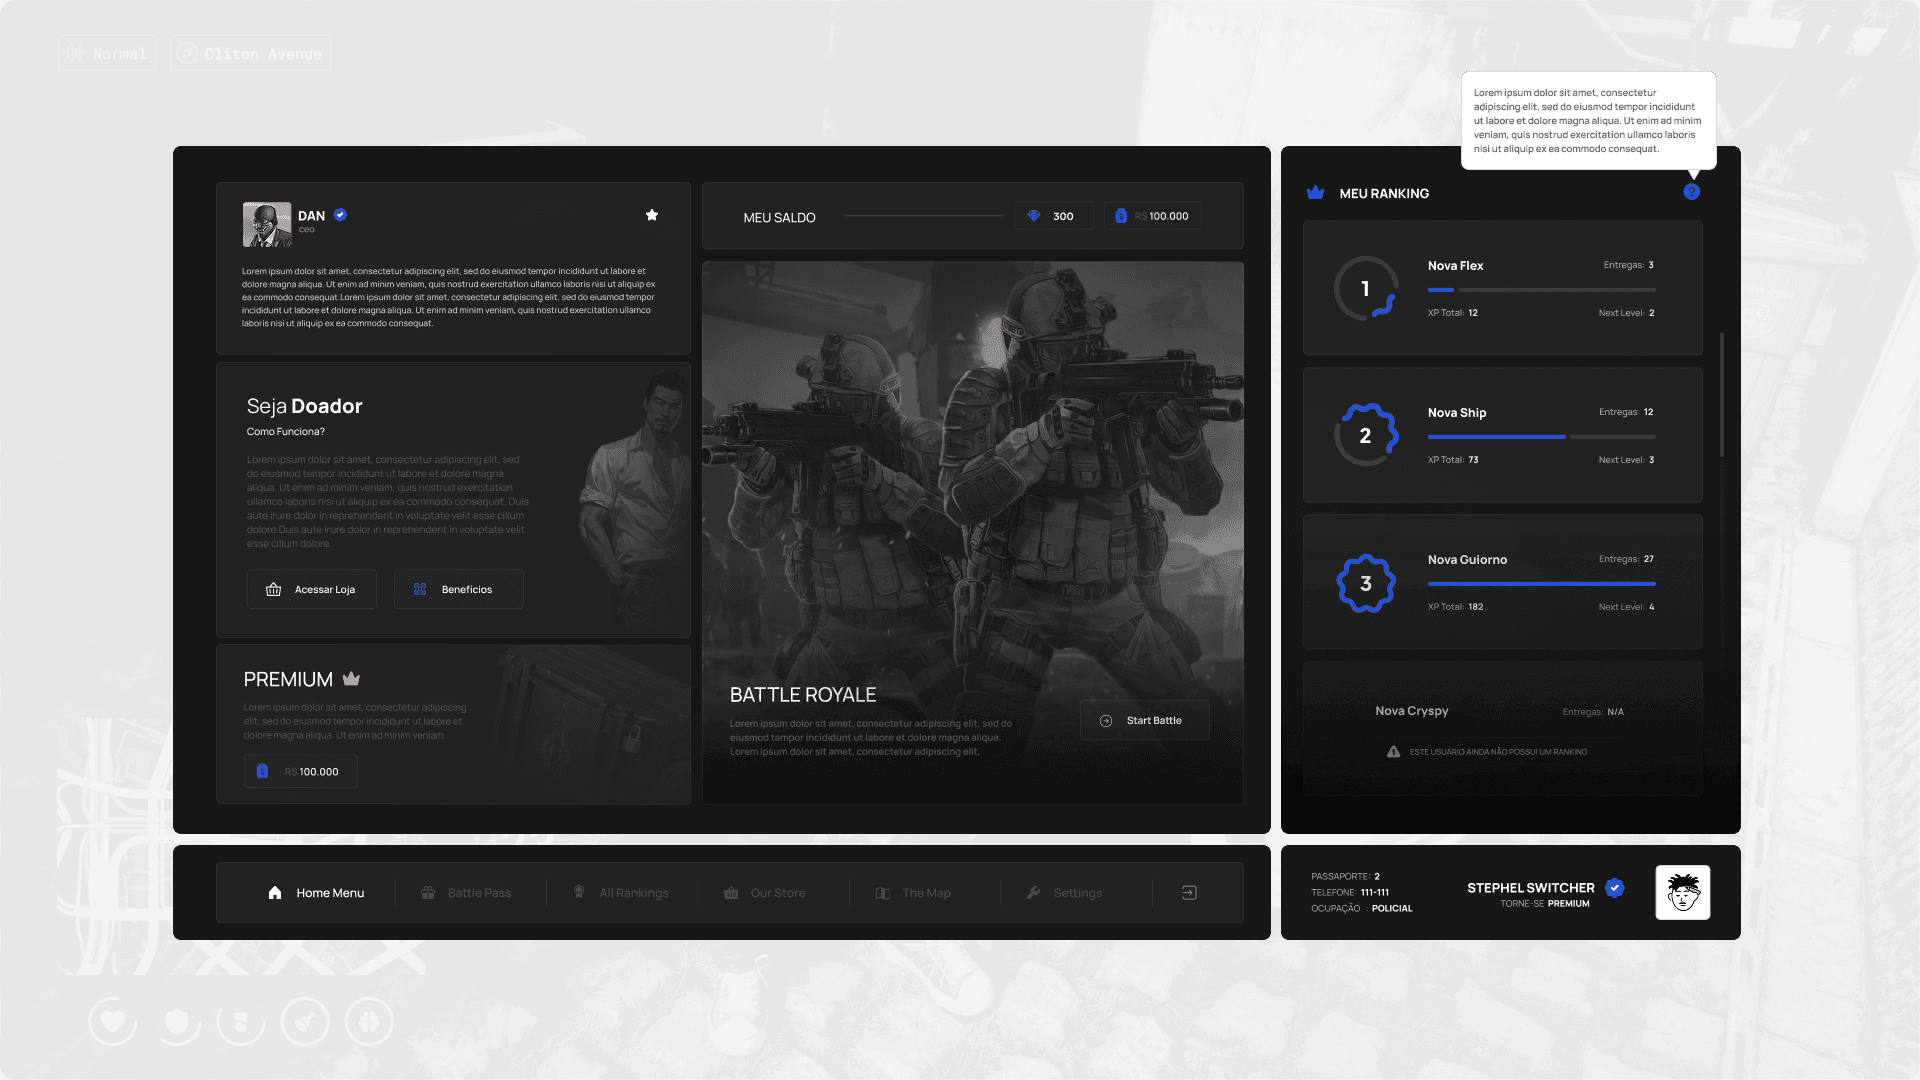Go to the All Rankings tab
1920x1080 pixels.
click(621, 893)
